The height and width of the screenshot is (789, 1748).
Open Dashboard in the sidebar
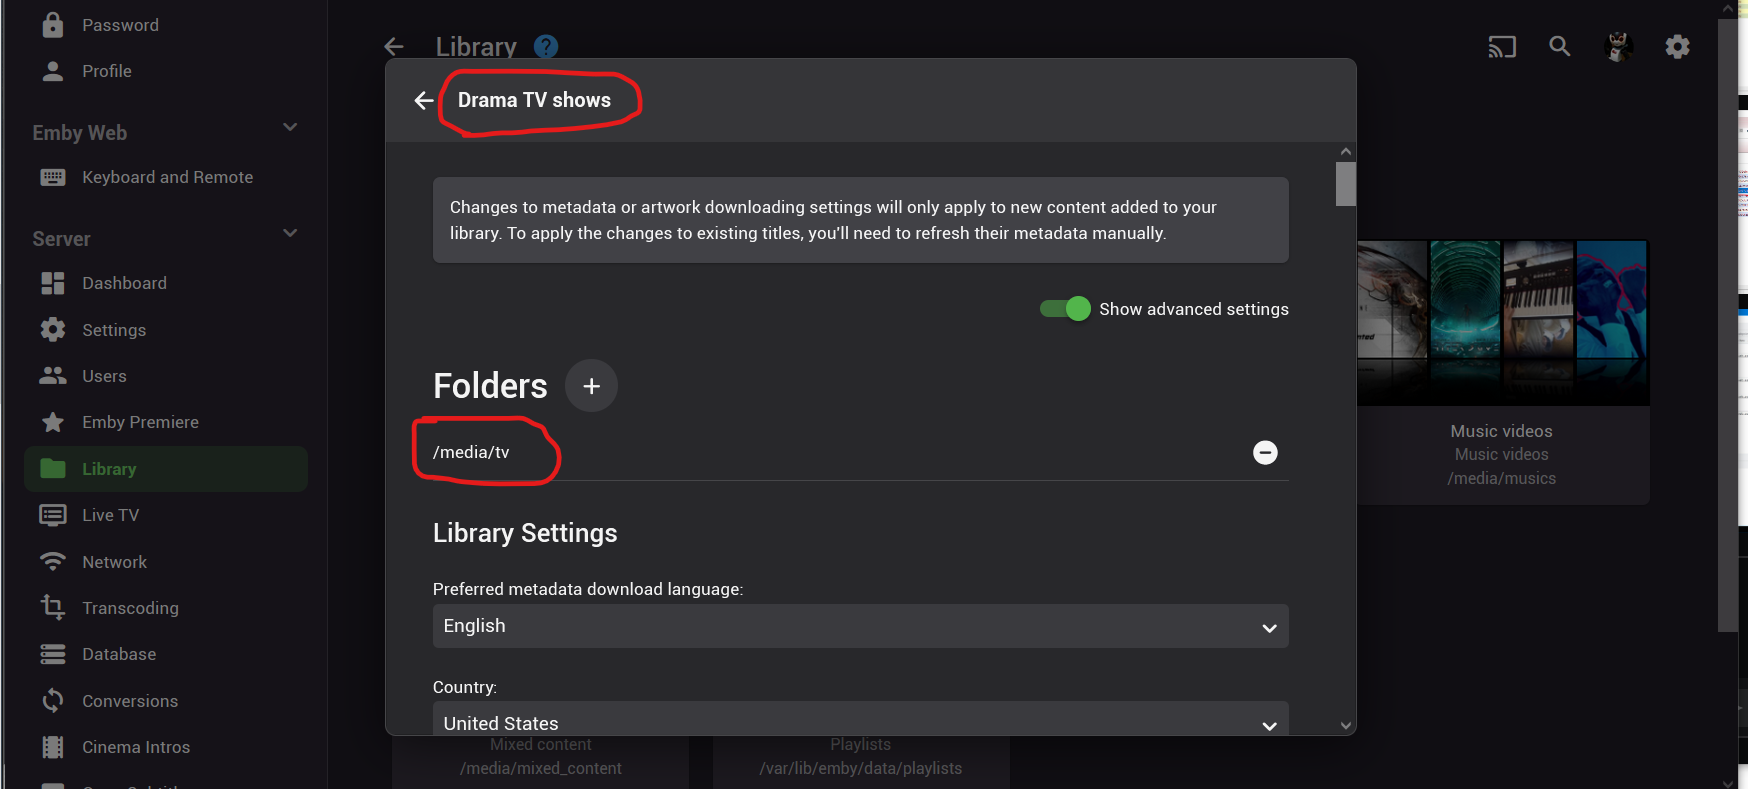[124, 283]
